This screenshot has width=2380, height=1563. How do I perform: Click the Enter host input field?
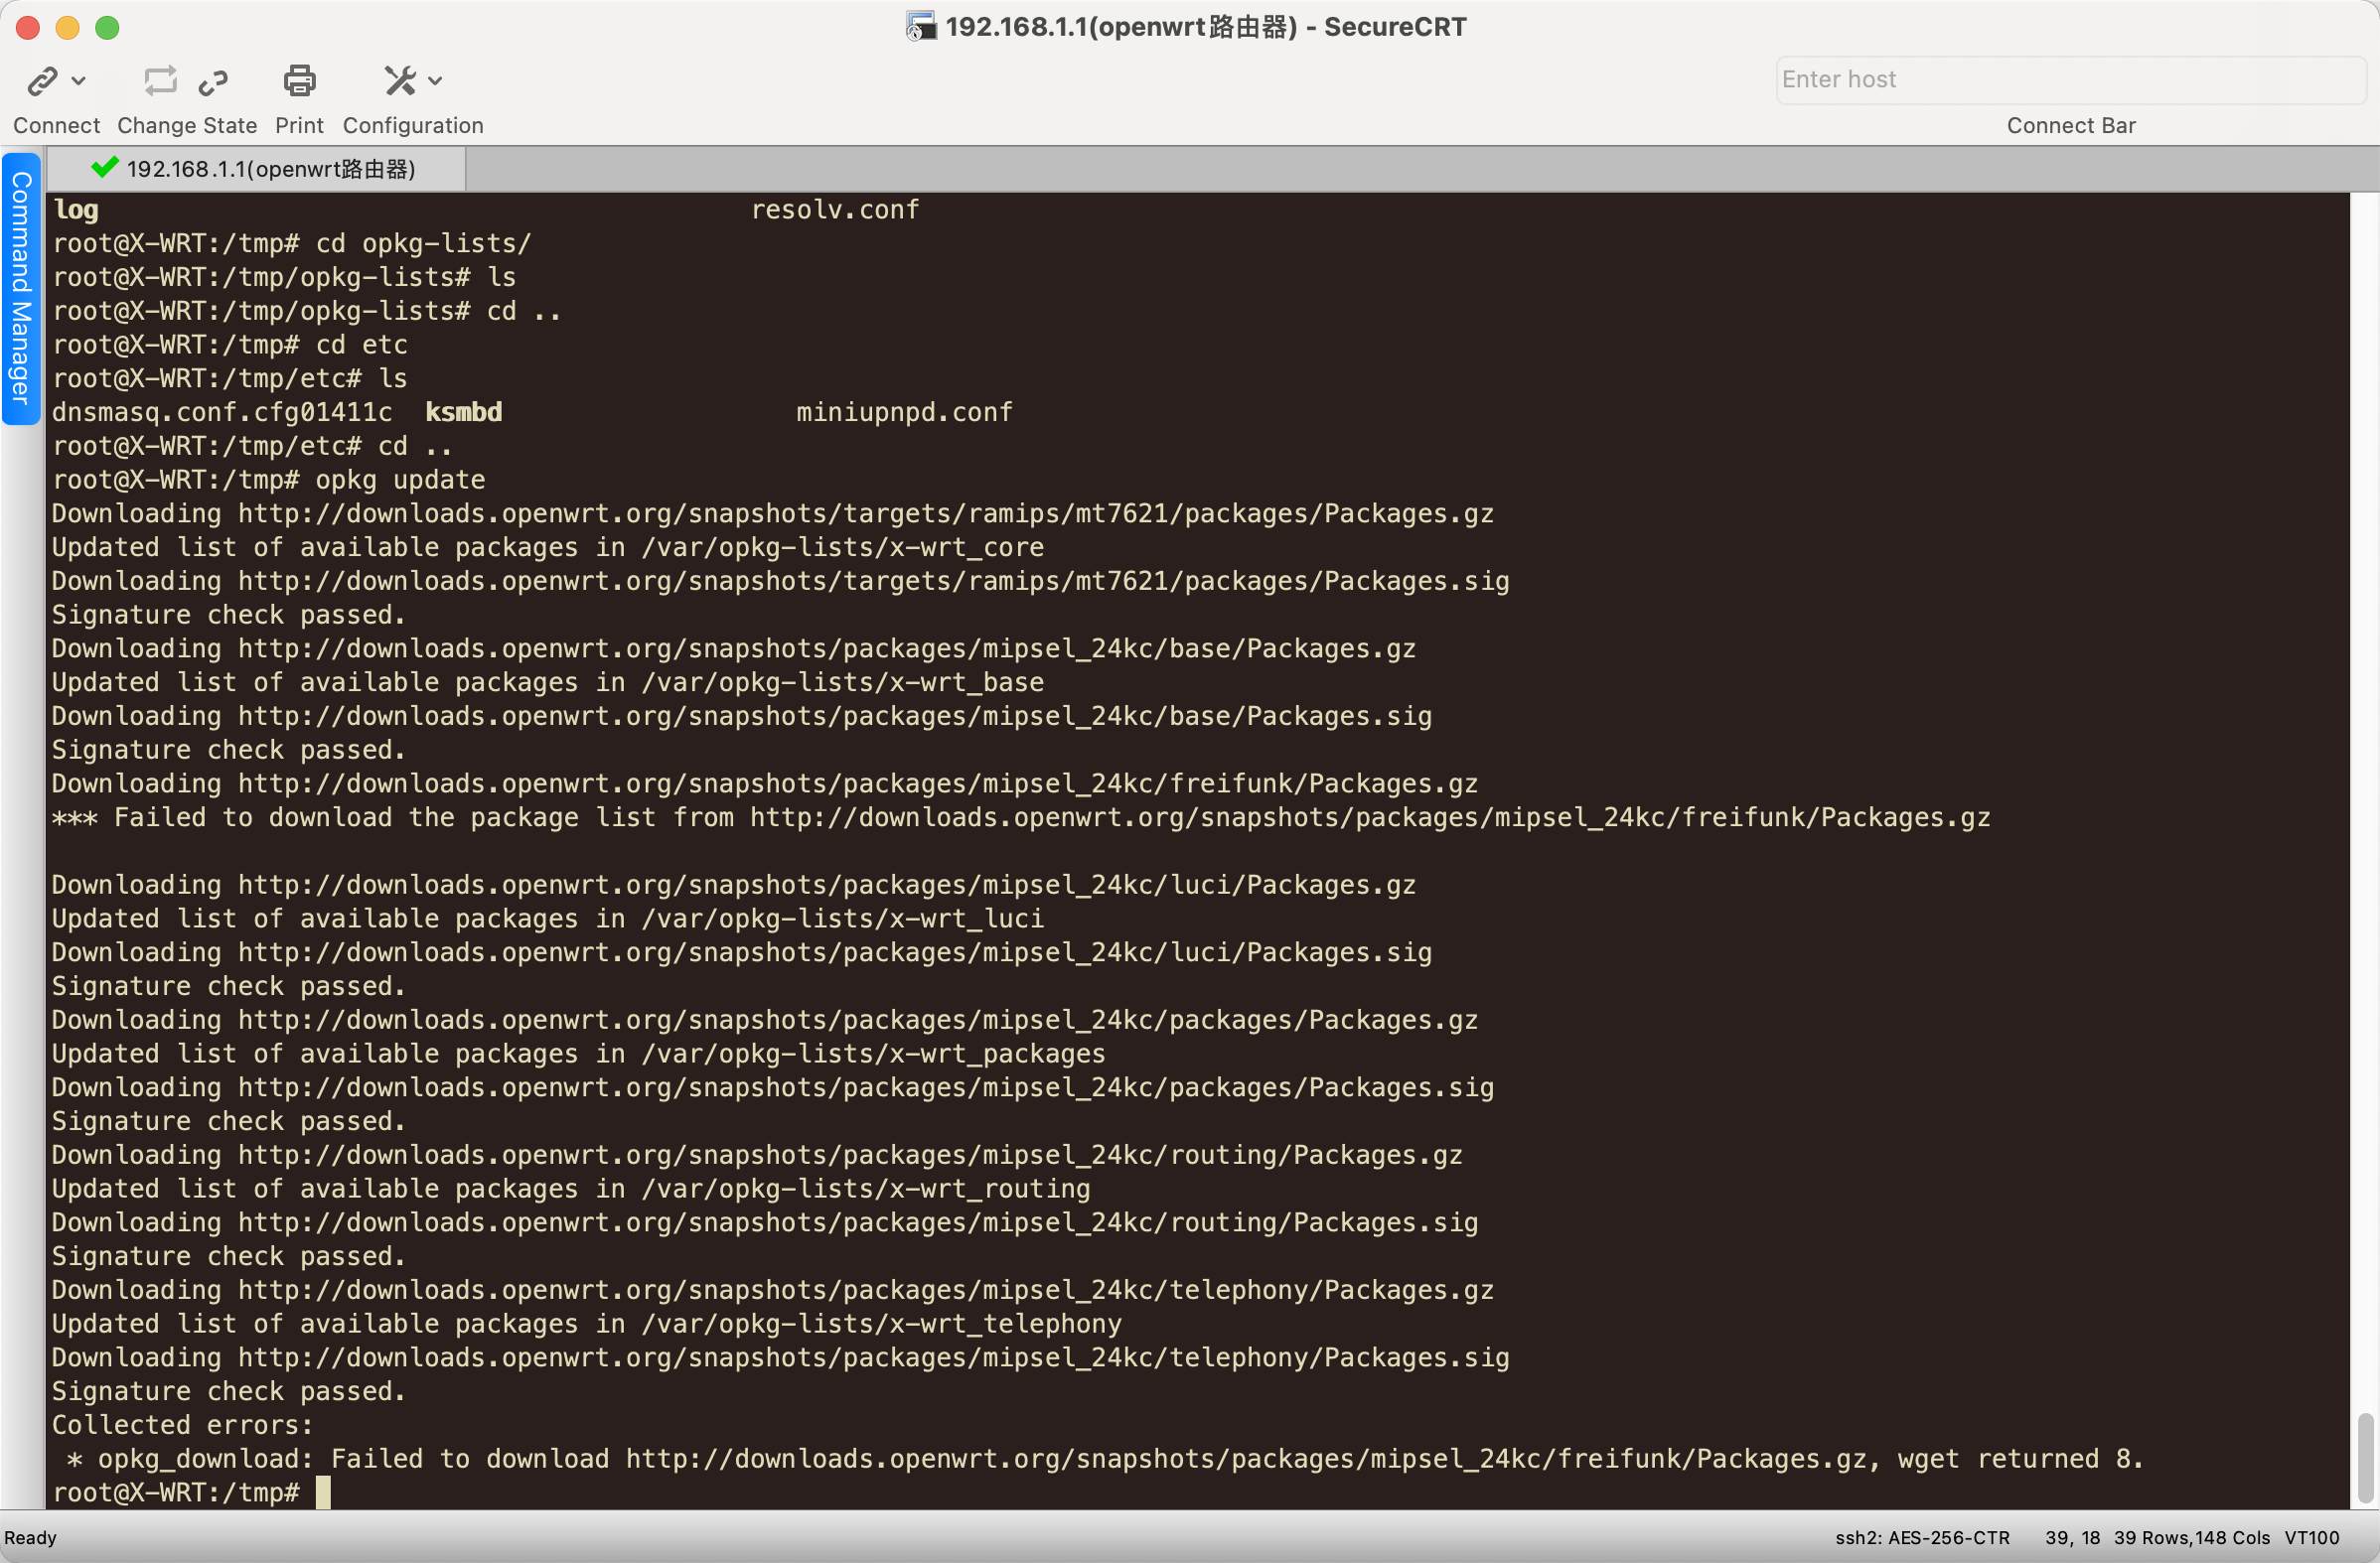[2070, 80]
